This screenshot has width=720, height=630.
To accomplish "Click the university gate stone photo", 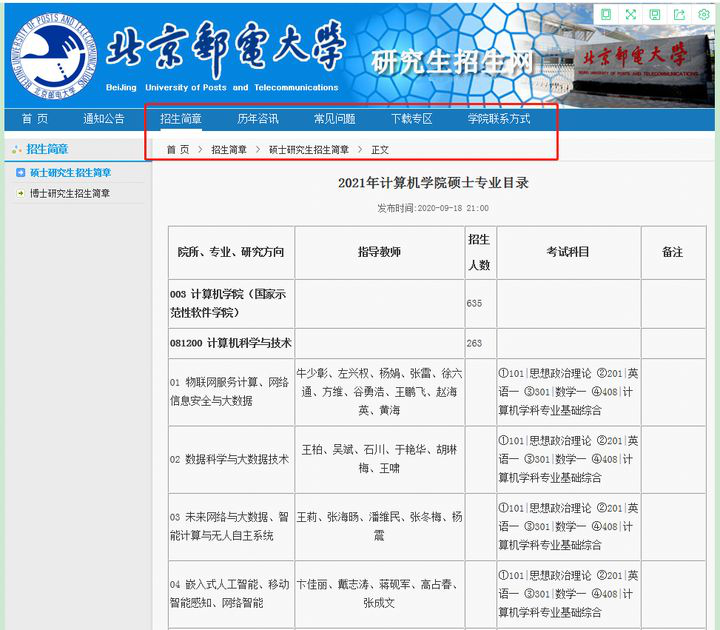I will click(642, 62).
